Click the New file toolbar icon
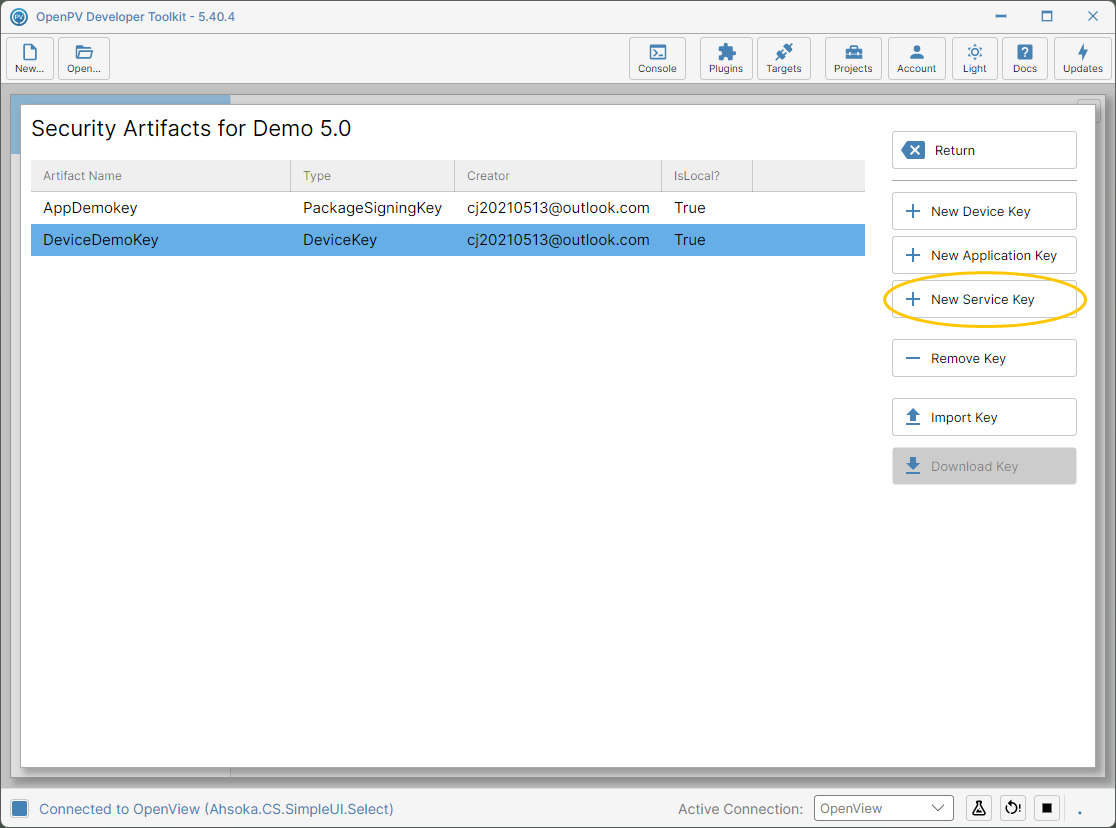Viewport: 1116px width, 828px height. (30, 58)
